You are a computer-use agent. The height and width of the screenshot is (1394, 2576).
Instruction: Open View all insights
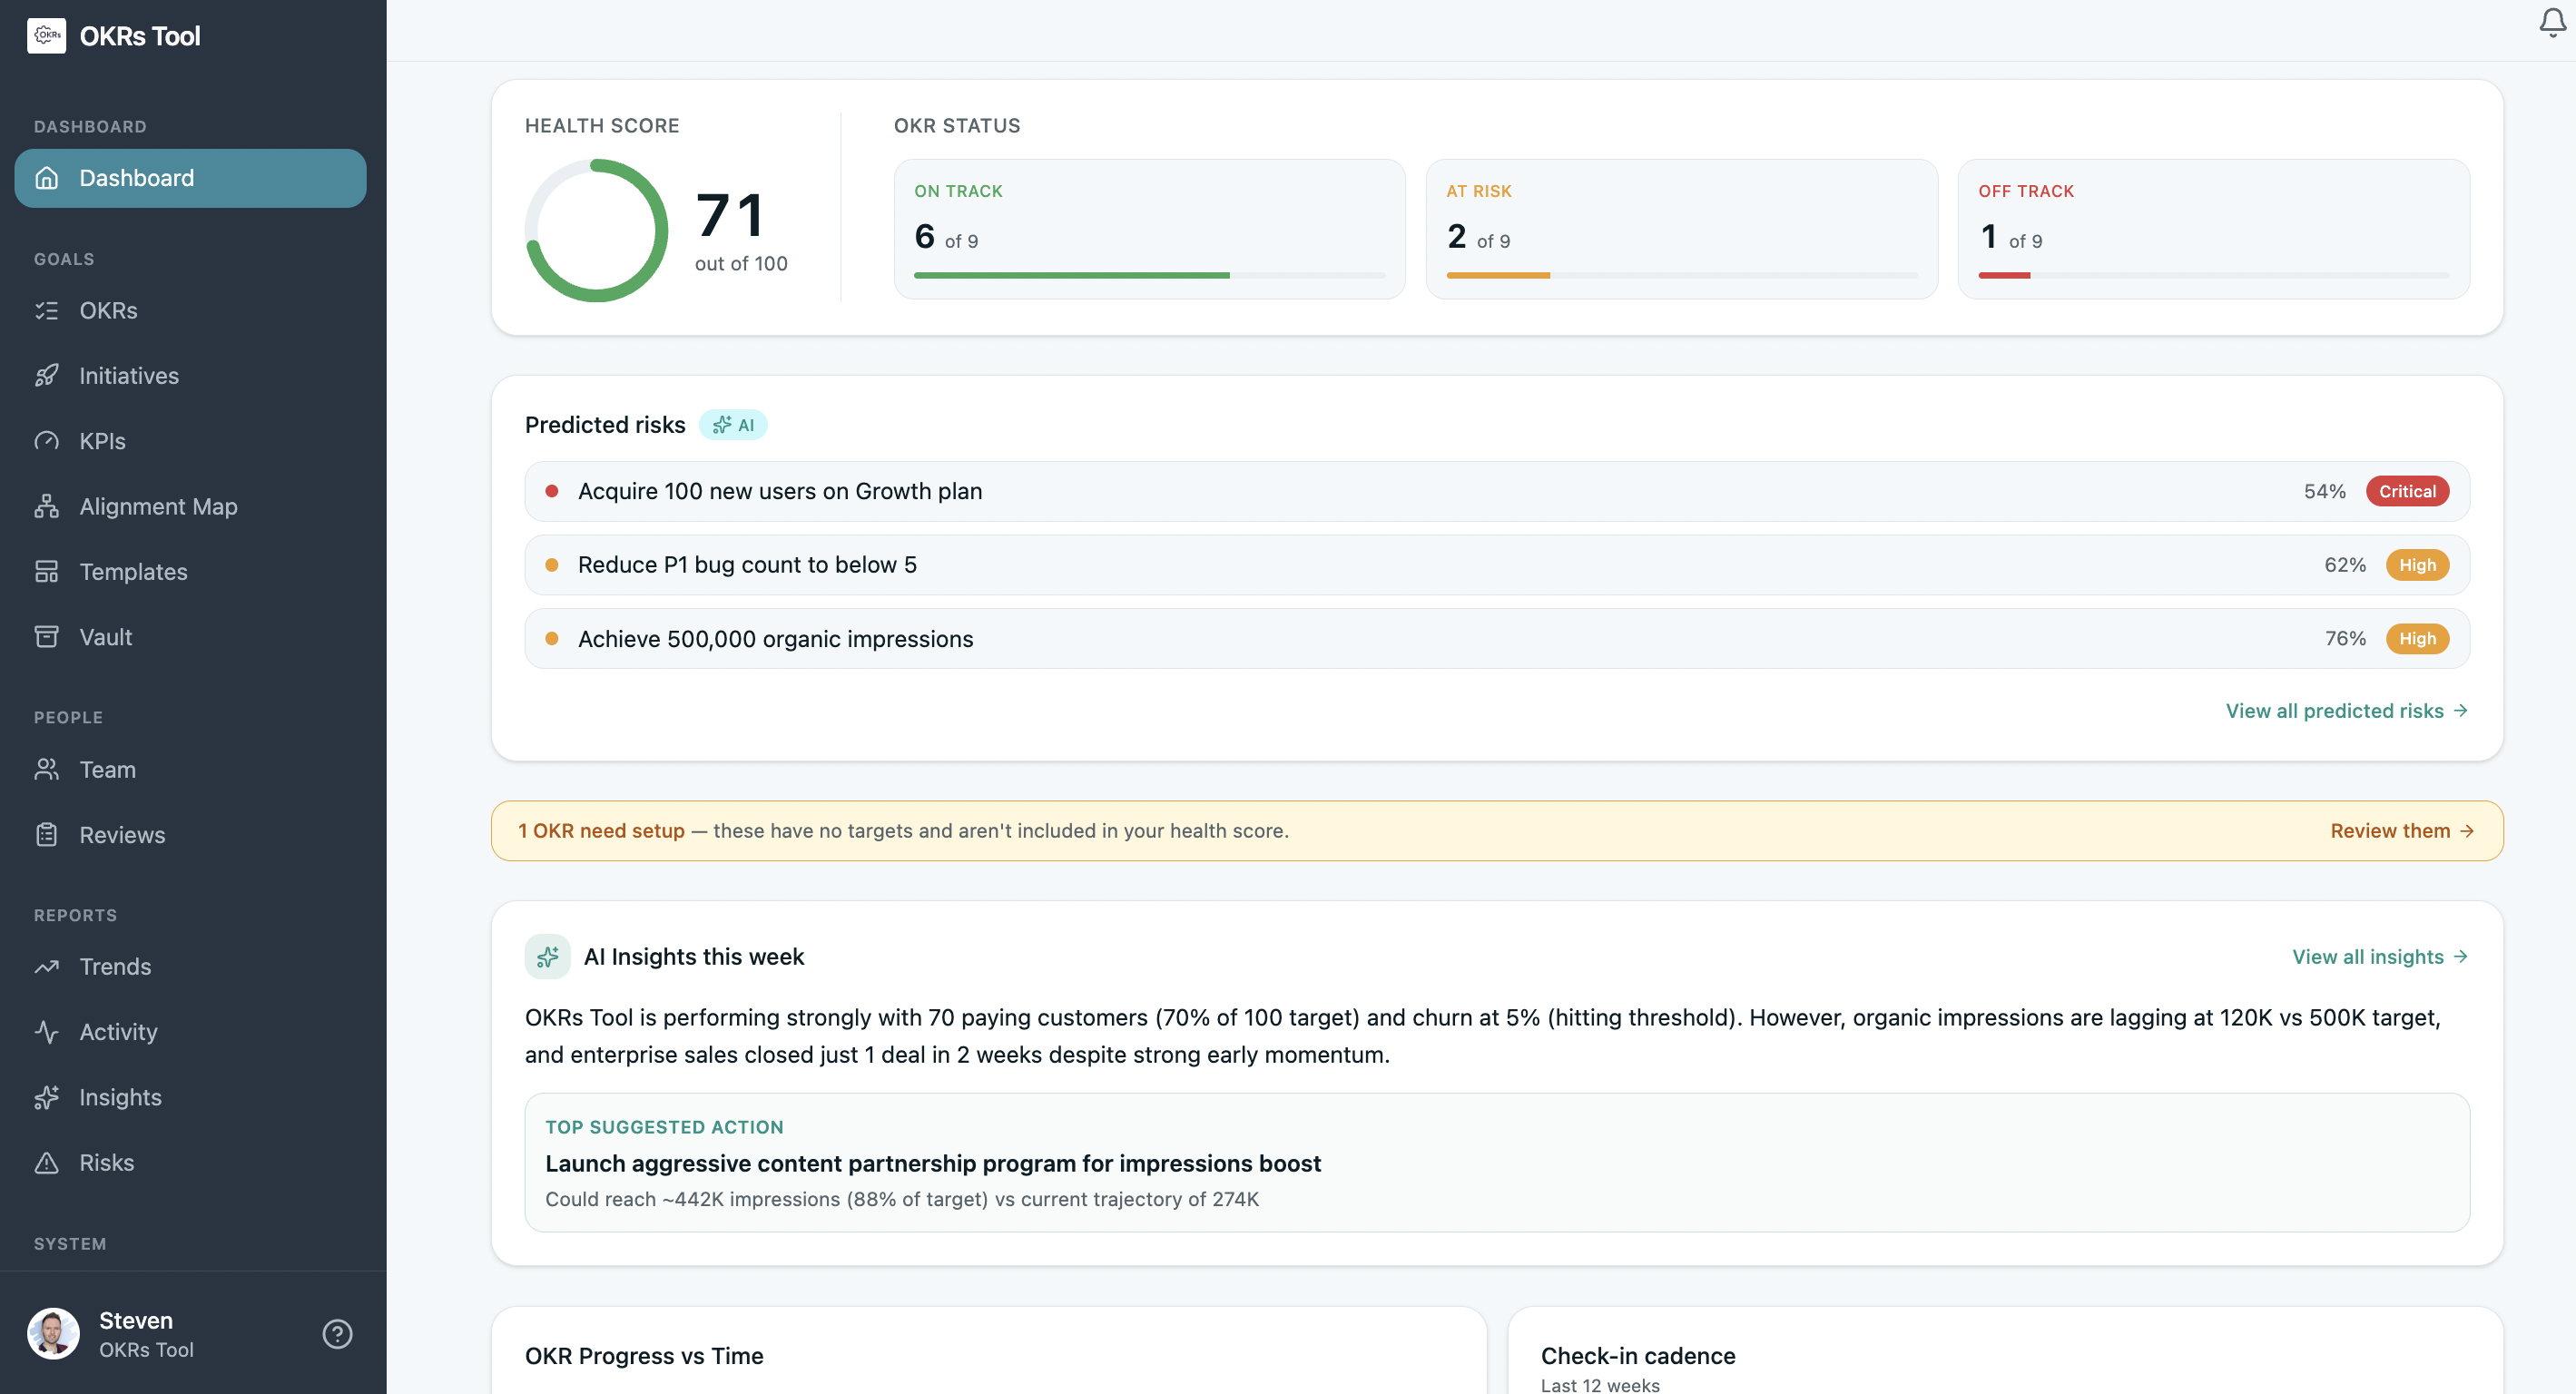click(2381, 956)
